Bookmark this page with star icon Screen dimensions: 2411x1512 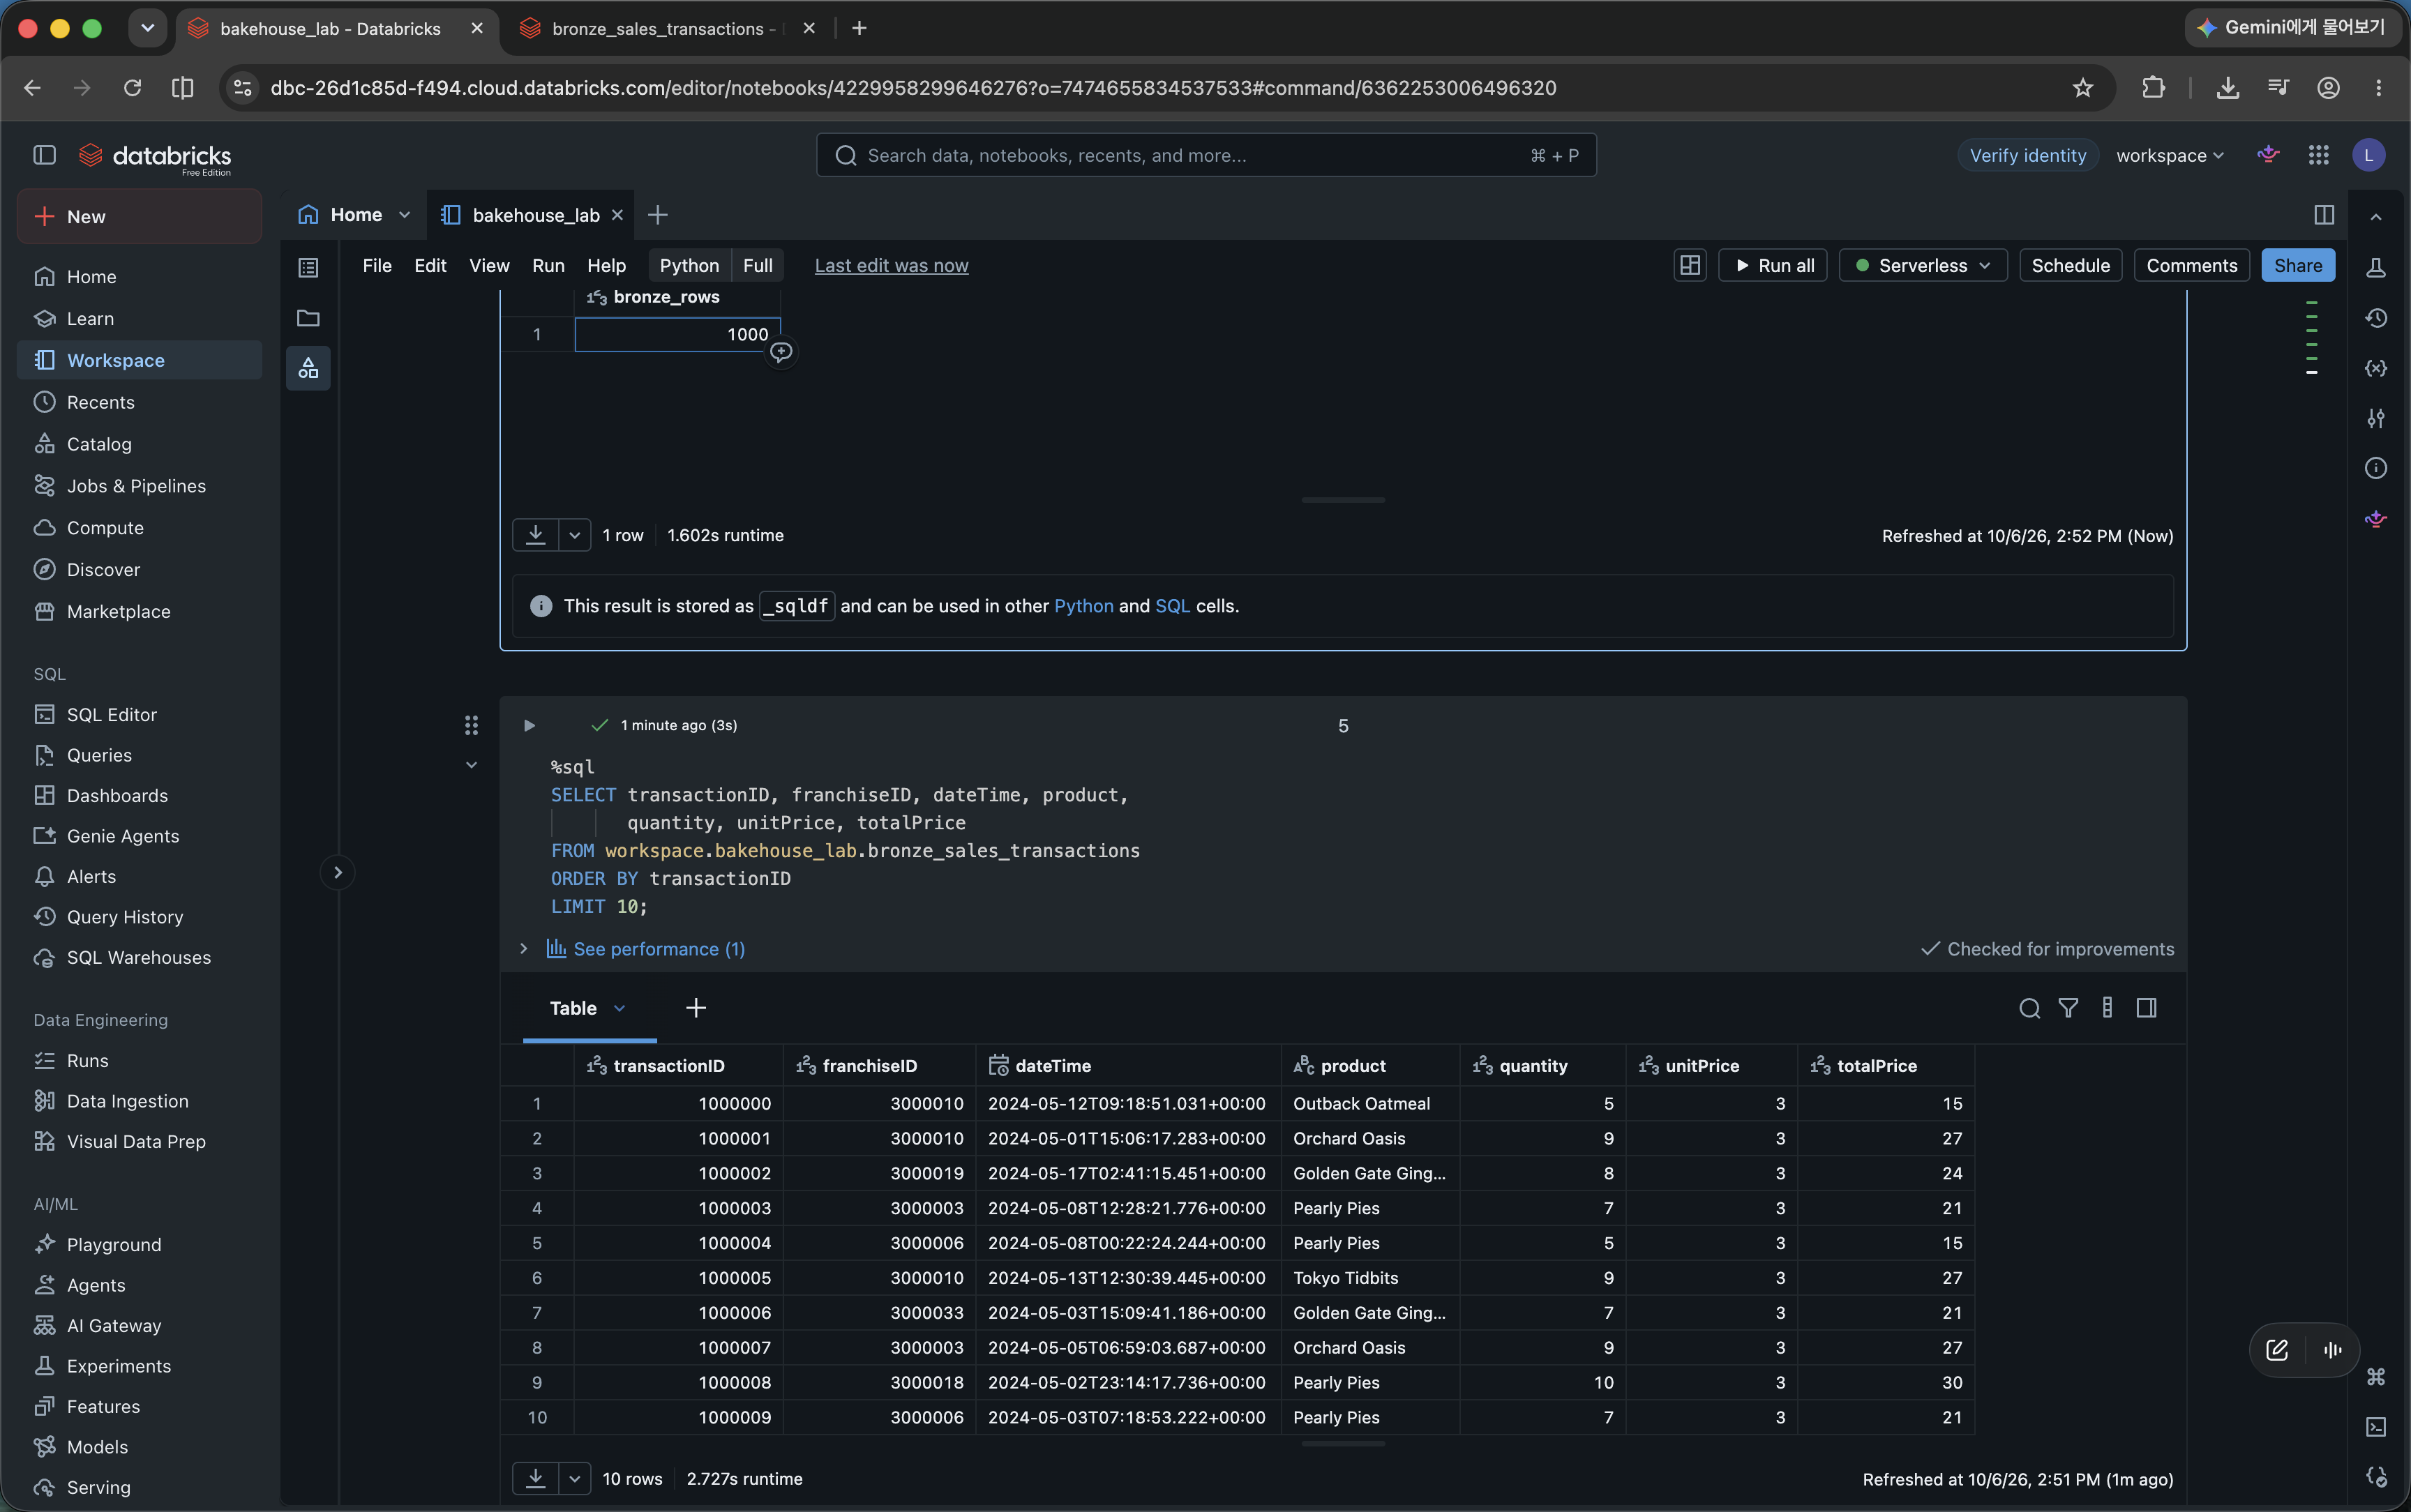coord(2083,88)
